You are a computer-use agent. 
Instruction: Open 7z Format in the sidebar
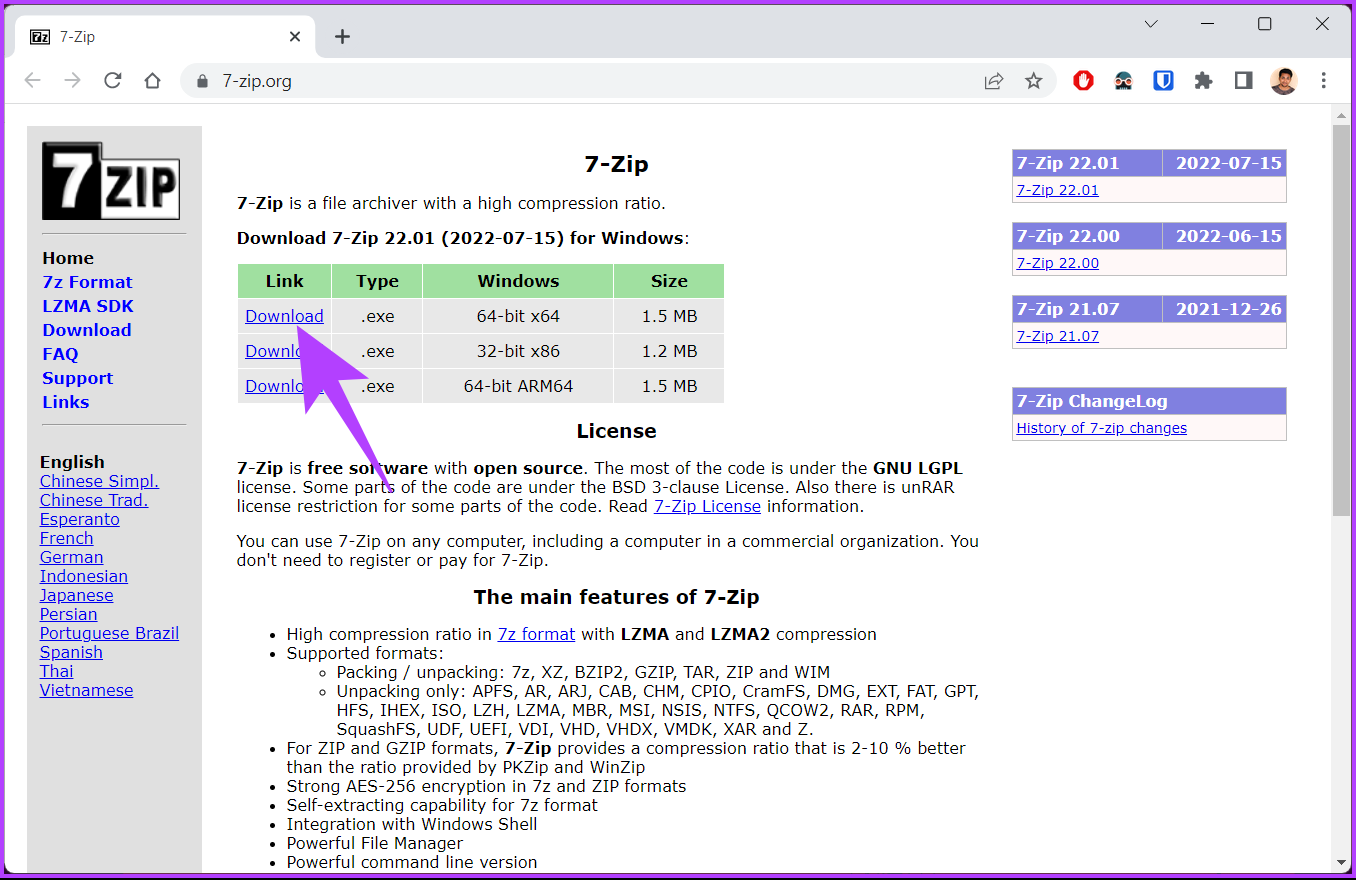click(x=87, y=282)
